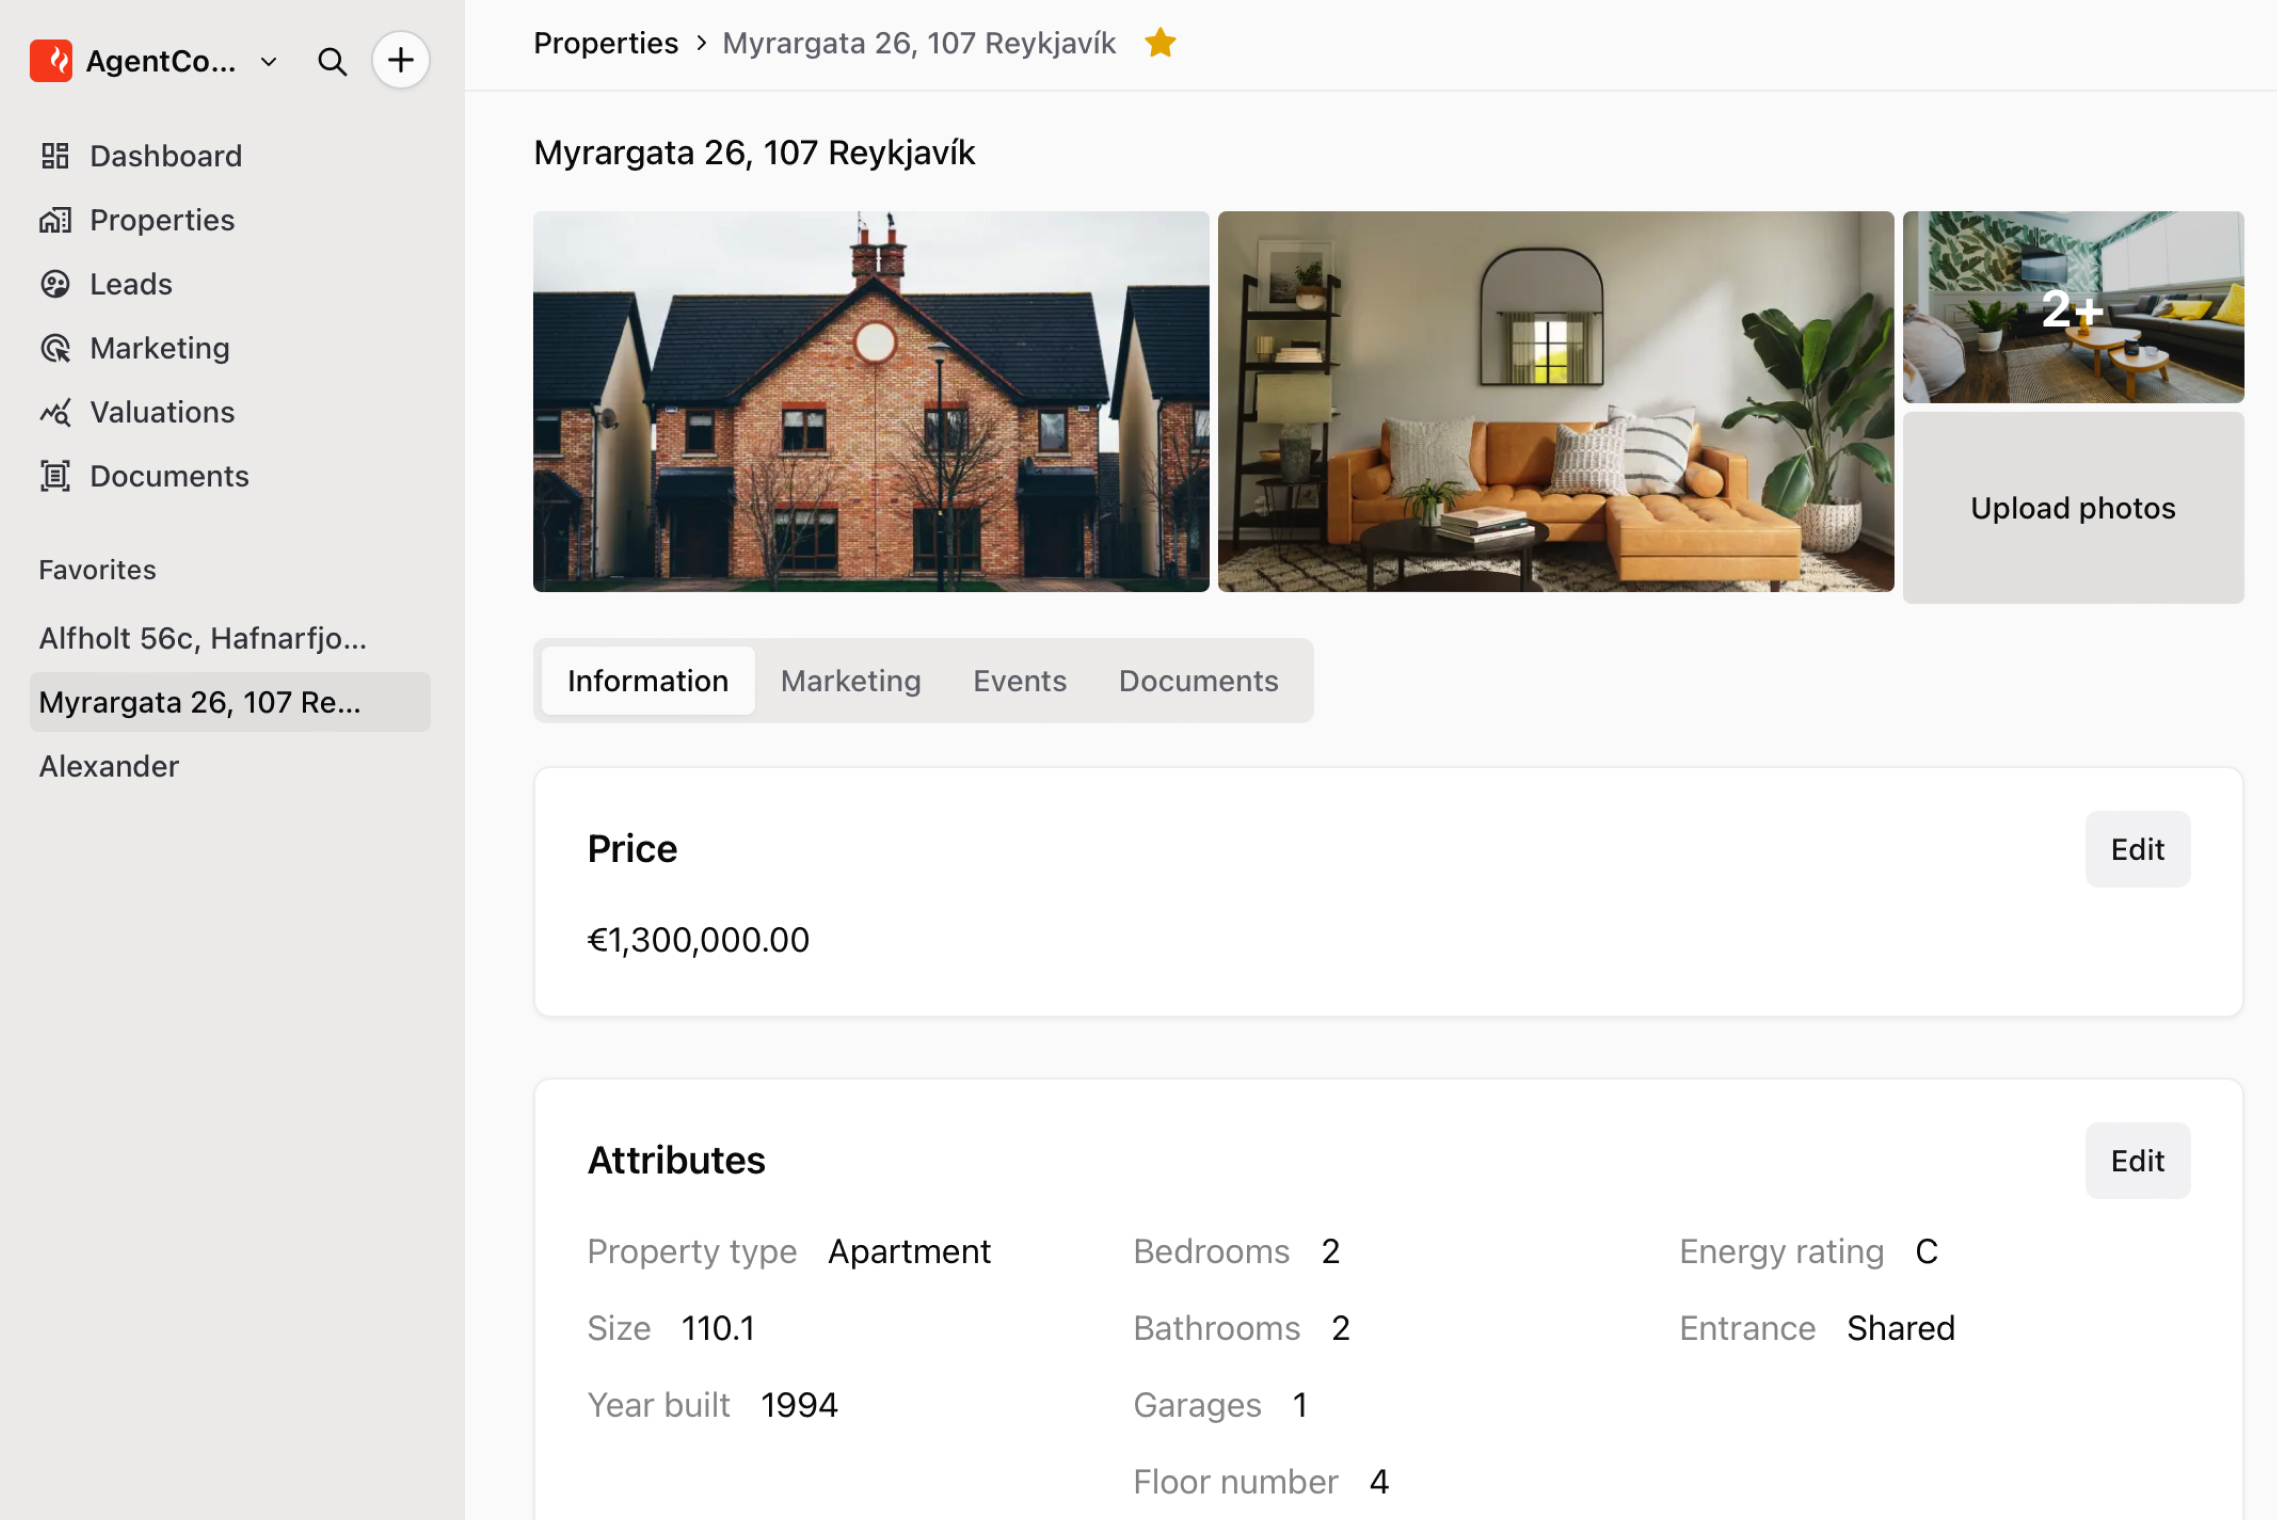This screenshot has height=1520, width=2277.
Task: Select the Alexander favorites entry
Action: pos(109,763)
